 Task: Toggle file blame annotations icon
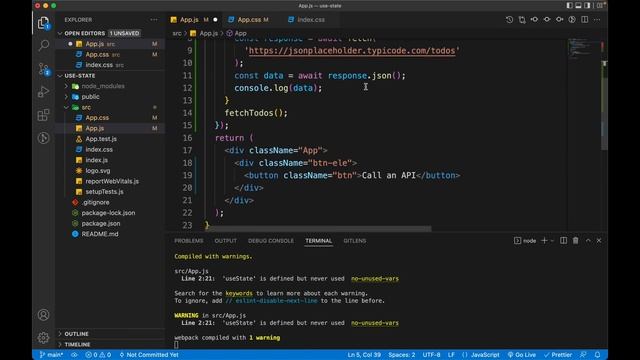click(x=572, y=20)
